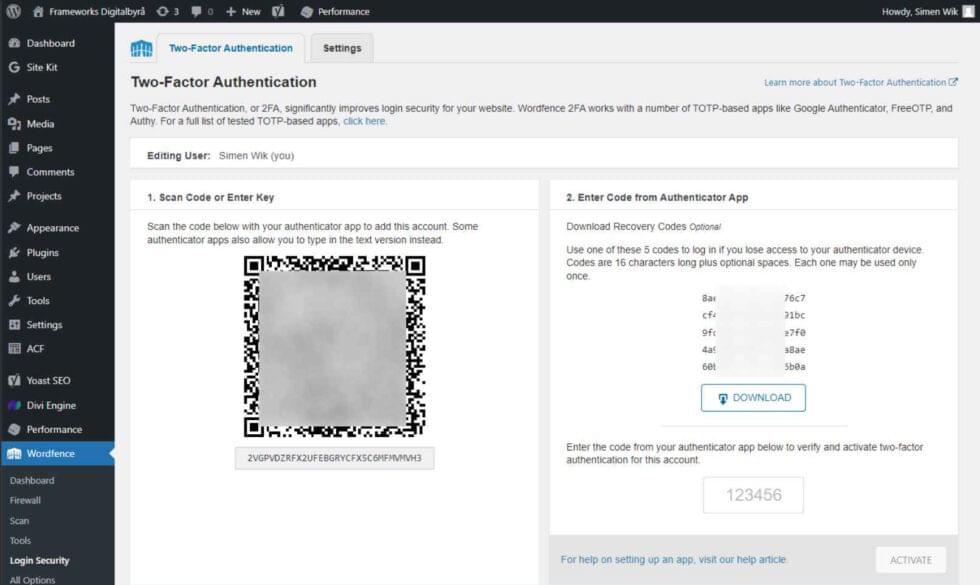Open pending updates icon showing 3
Viewport: 980px width, 585px height.
pos(168,11)
